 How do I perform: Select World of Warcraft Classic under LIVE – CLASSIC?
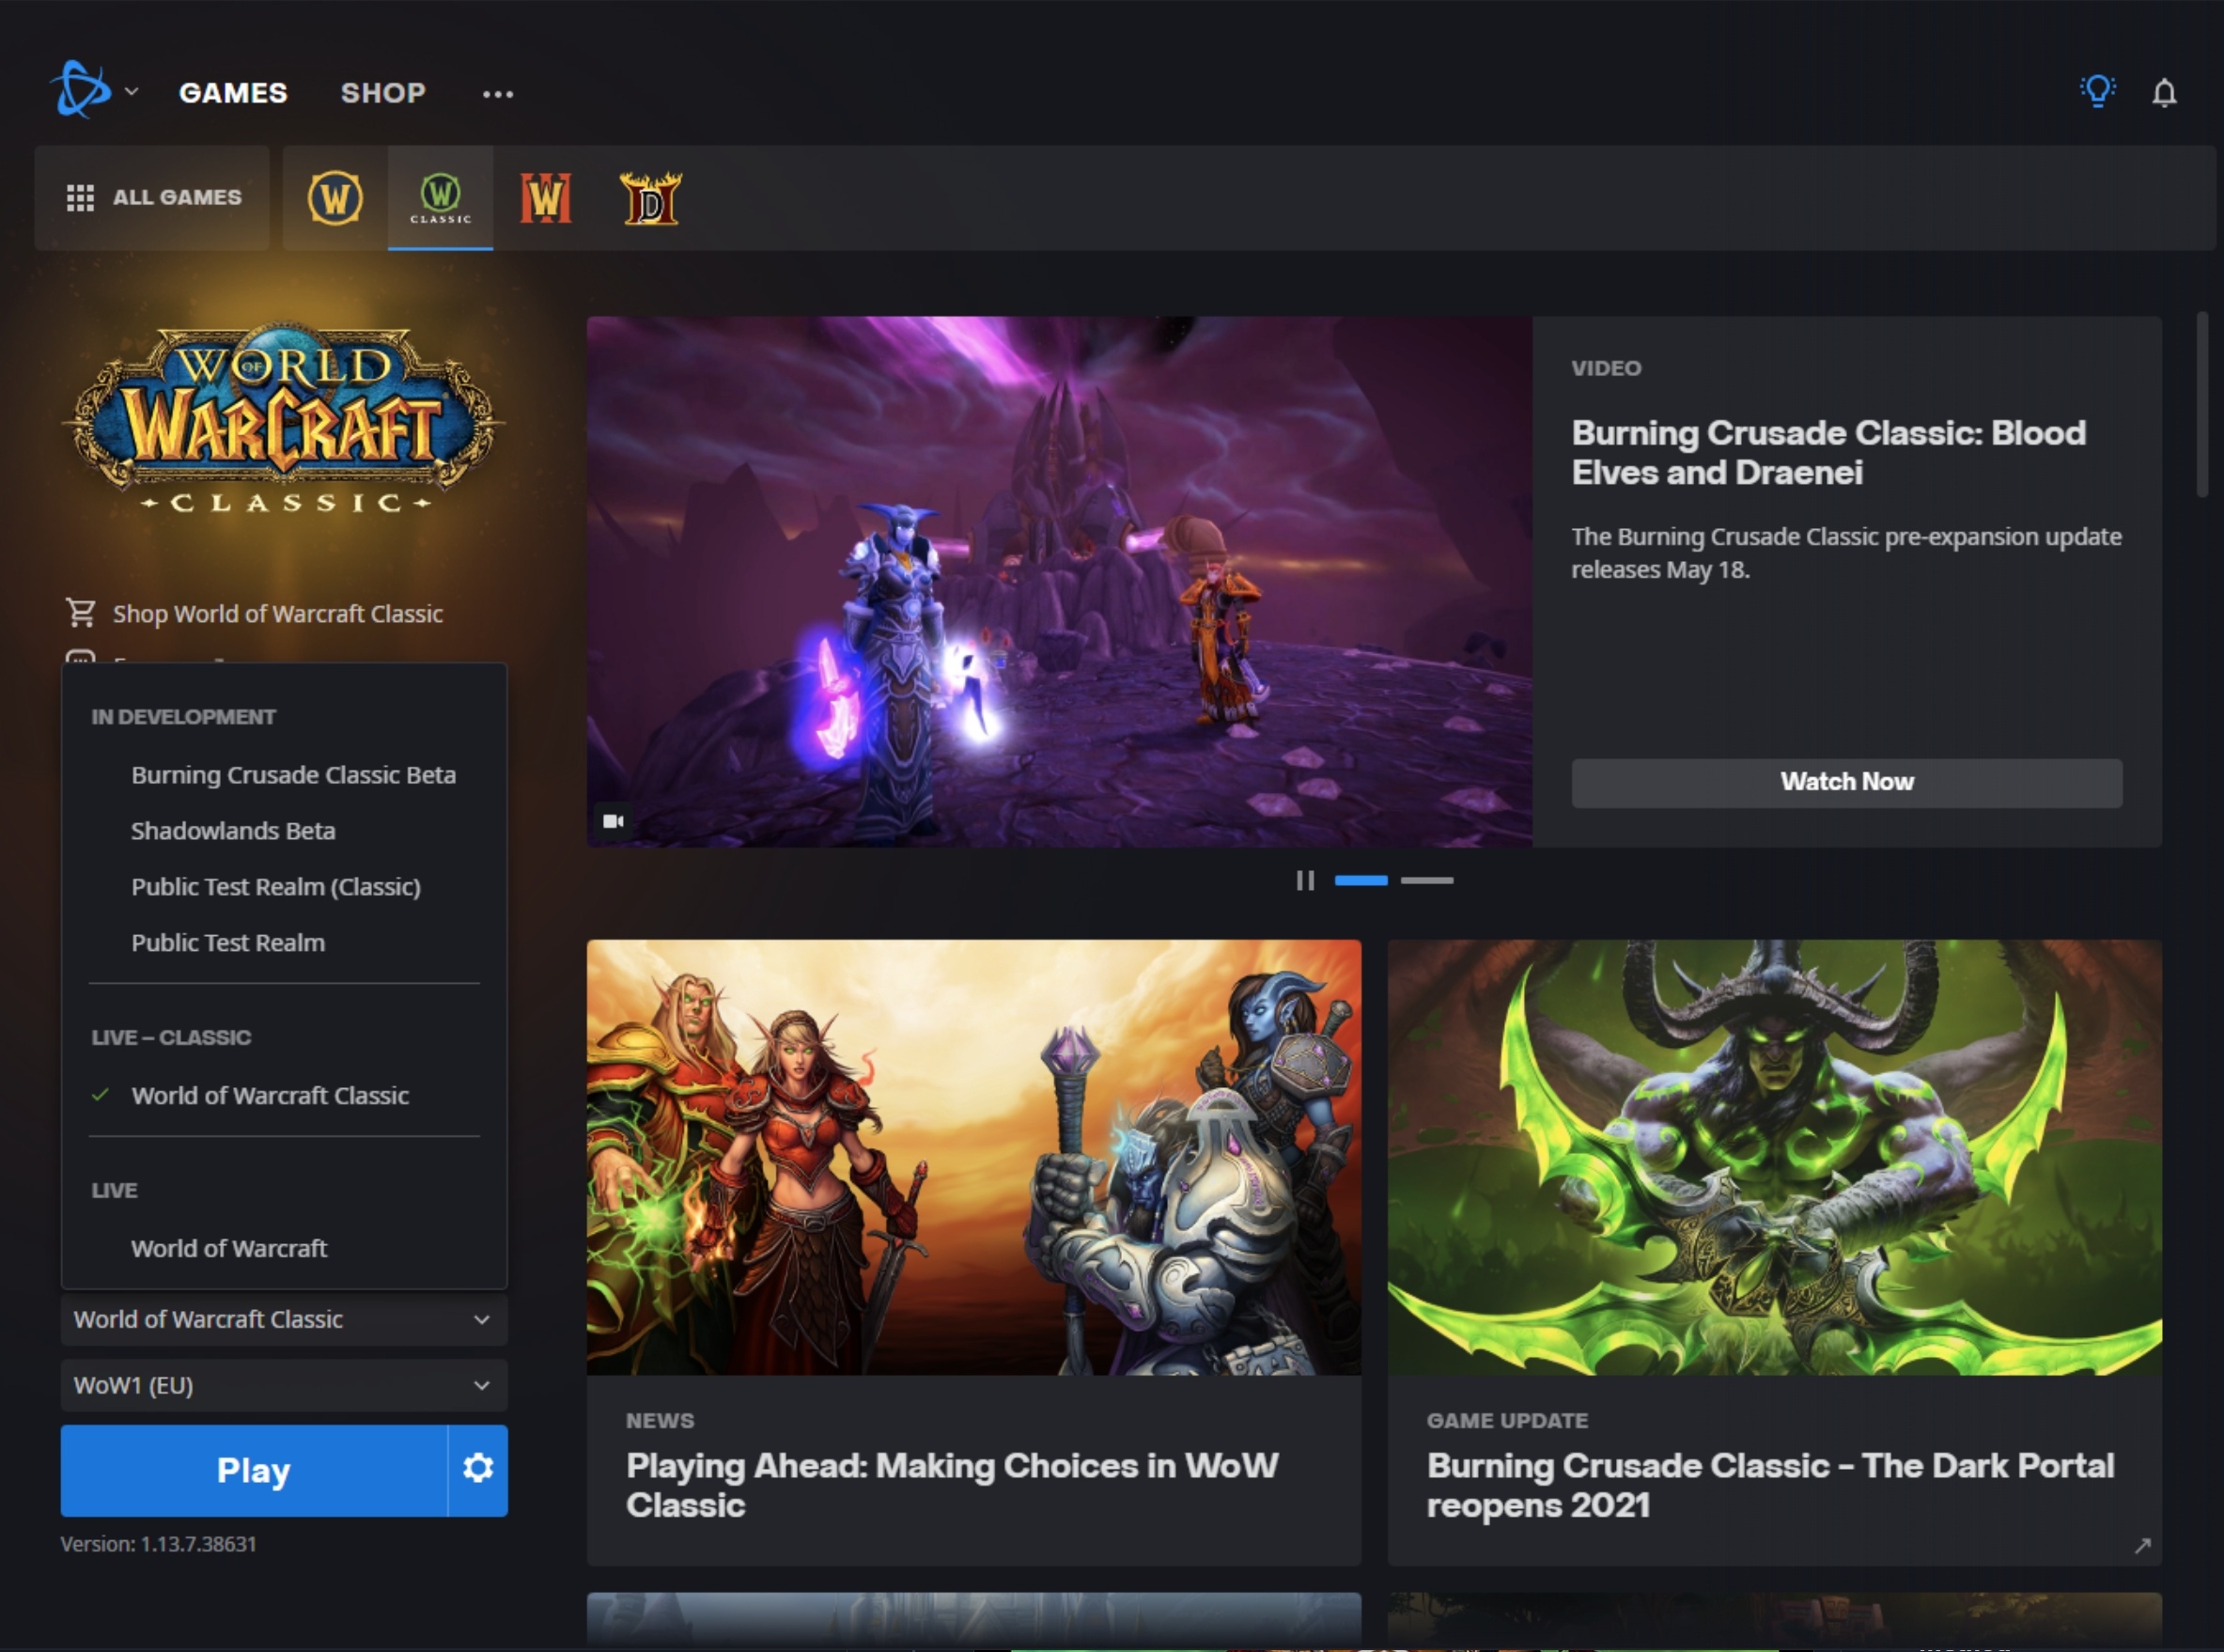tap(270, 1095)
